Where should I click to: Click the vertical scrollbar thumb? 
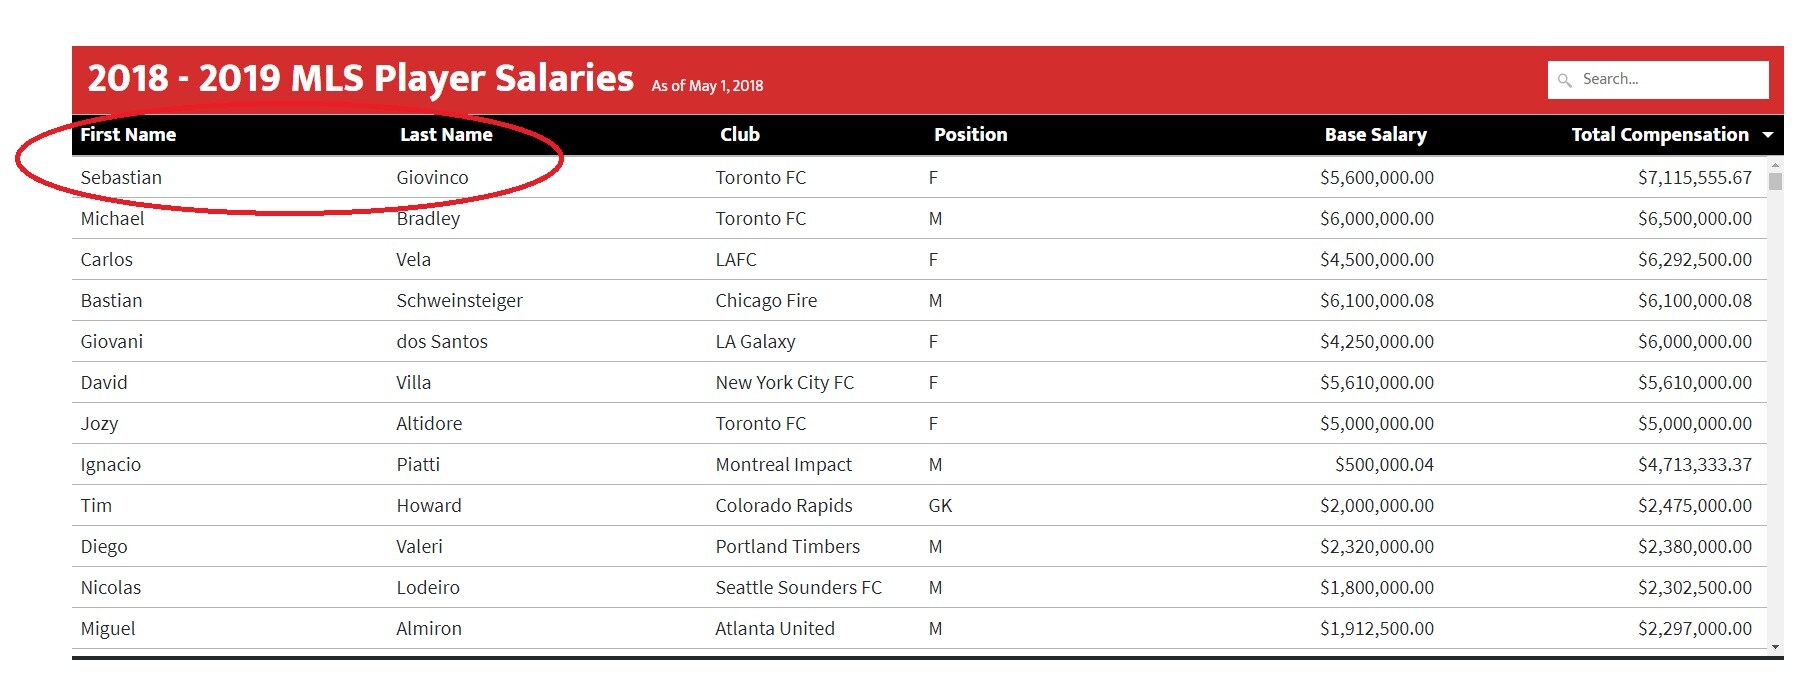point(1775,181)
